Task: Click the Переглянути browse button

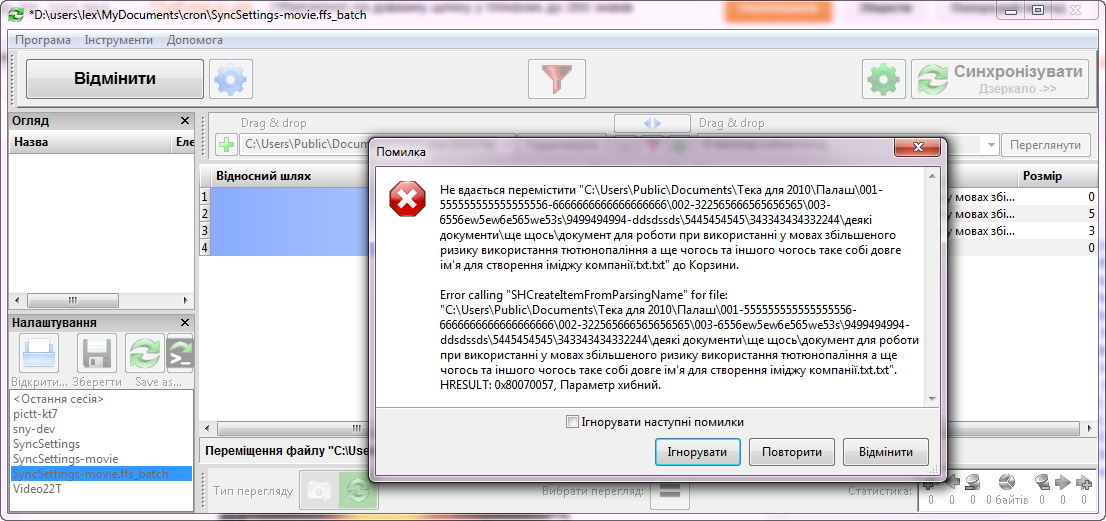Action: (x=1045, y=145)
